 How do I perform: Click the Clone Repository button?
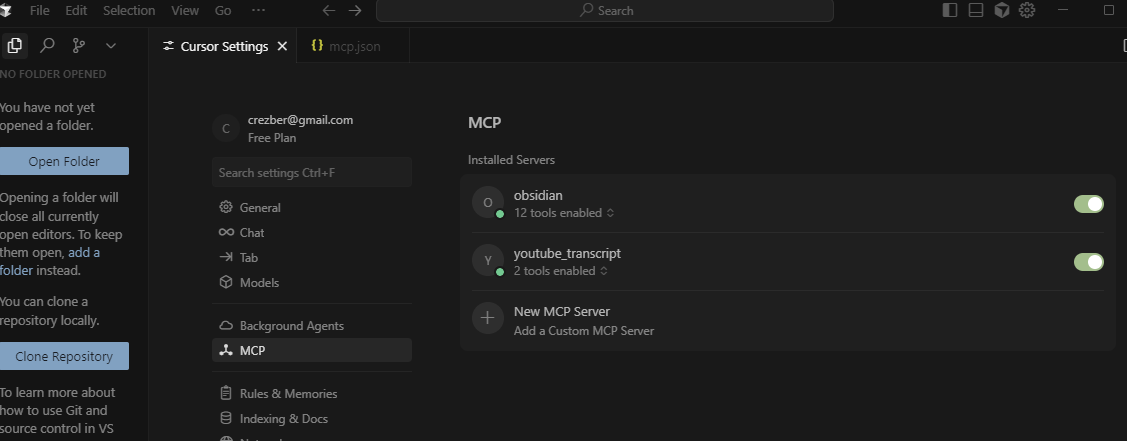tap(64, 356)
